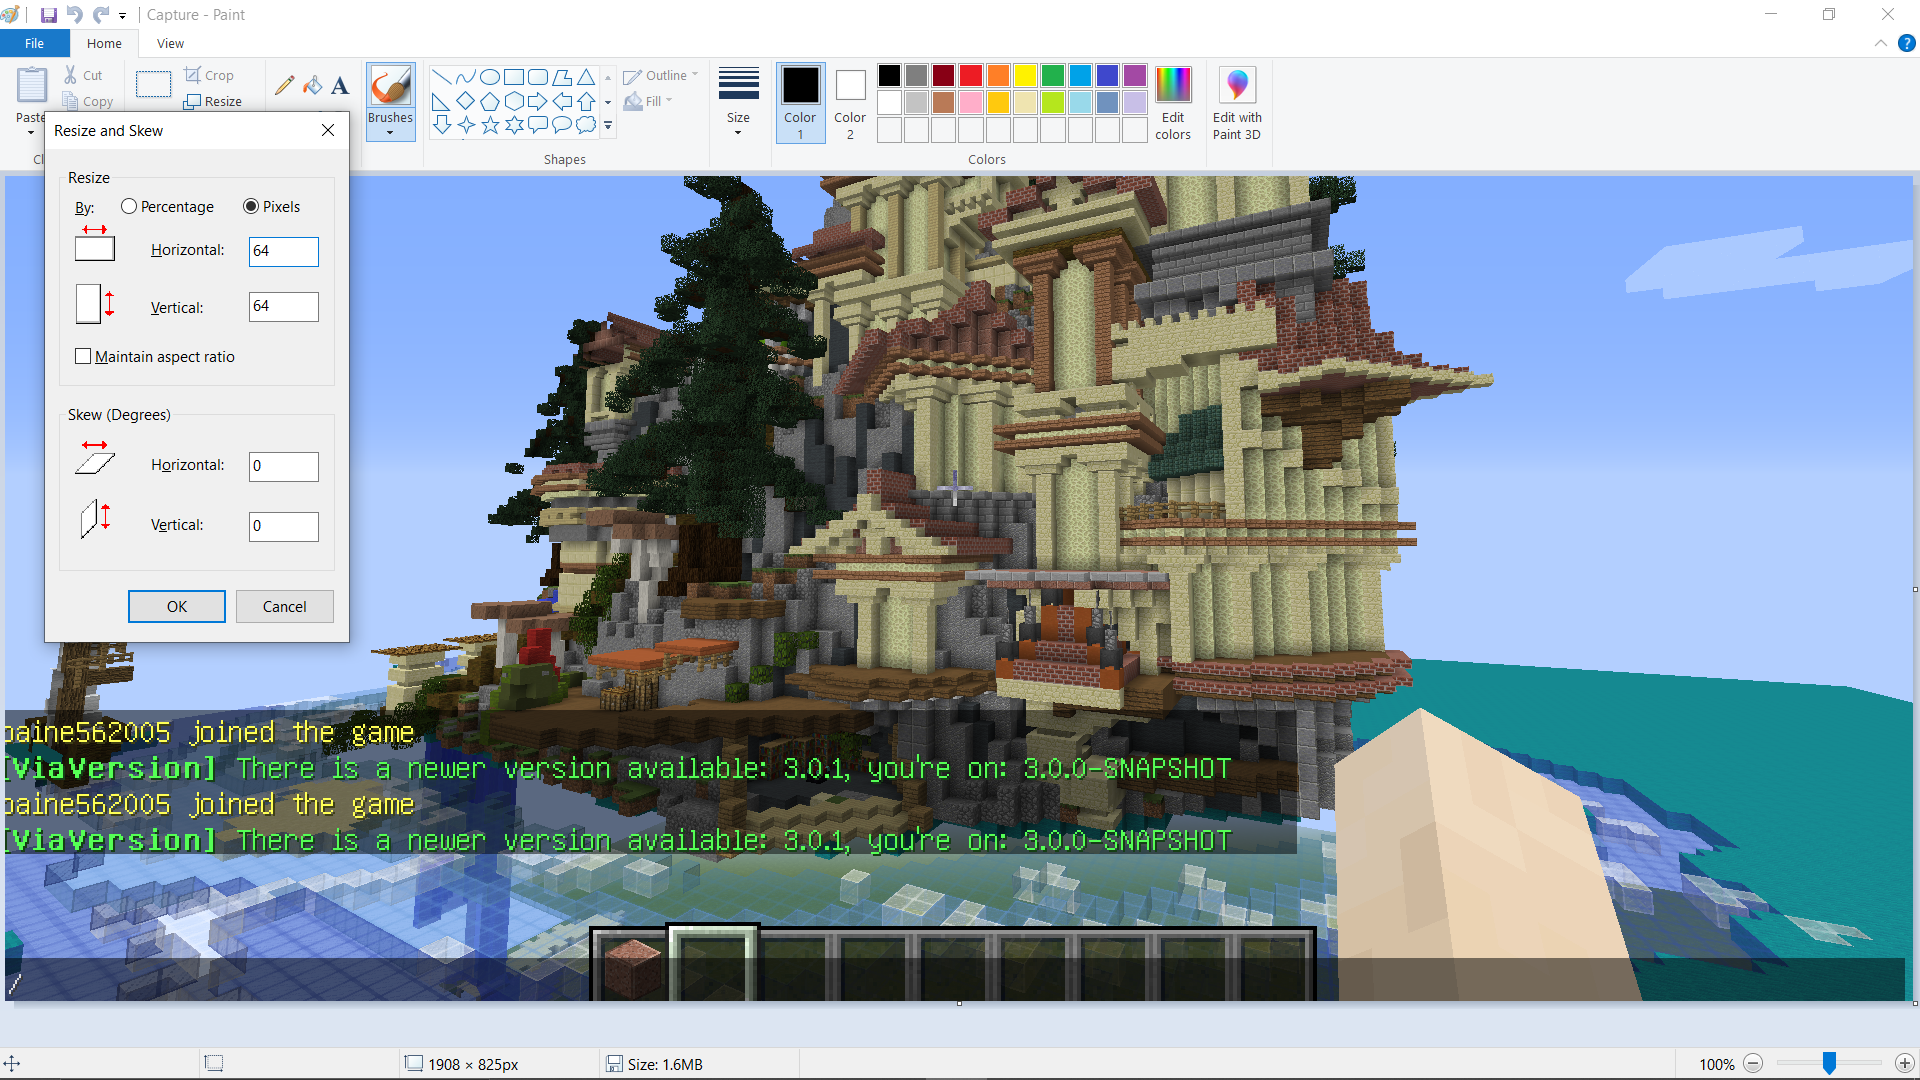The height and width of the screenshot is (1080, 1920).
Task: Open Edit with Paint 3D
Action: [1237, 86]
